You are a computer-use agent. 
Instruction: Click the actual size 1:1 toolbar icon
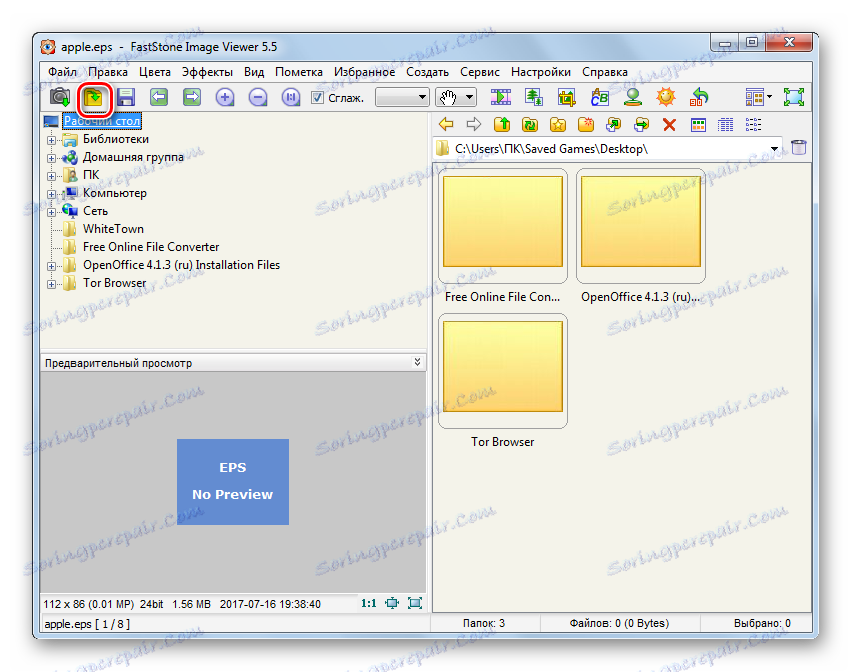point(291,98)
